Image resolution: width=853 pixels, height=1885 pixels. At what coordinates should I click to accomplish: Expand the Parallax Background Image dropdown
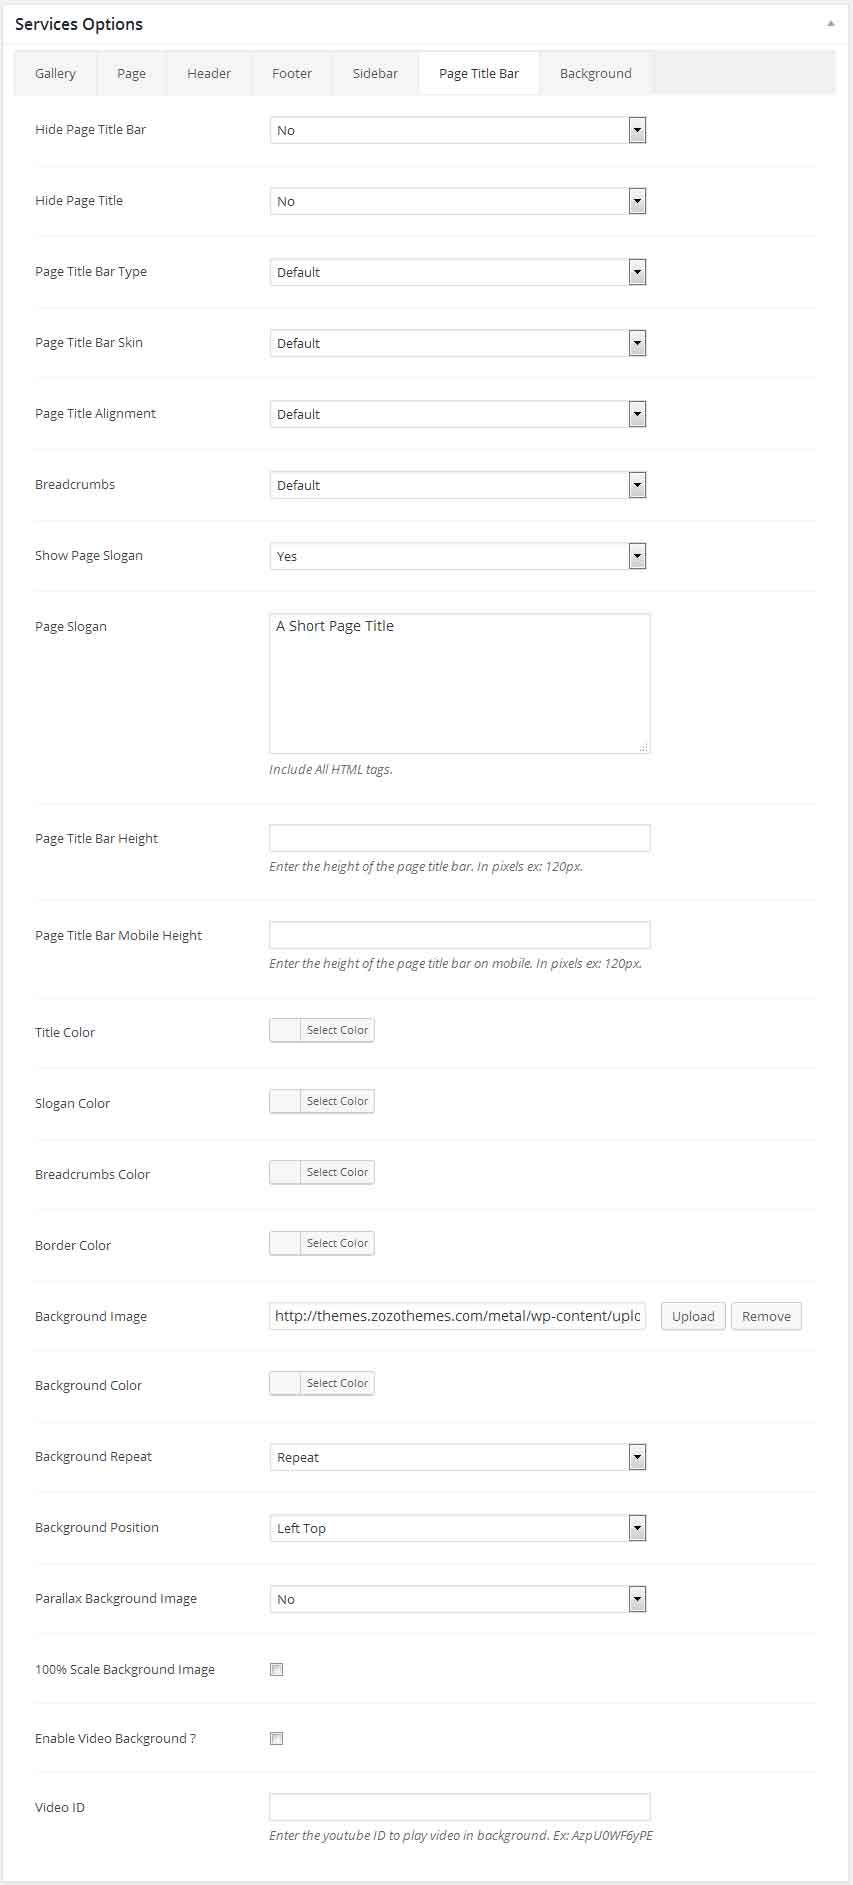click(457, 1599)
